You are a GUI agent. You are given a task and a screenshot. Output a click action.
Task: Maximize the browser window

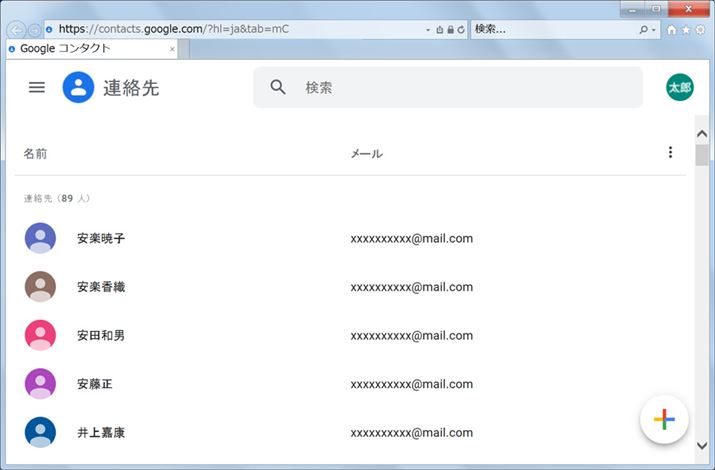656,9
